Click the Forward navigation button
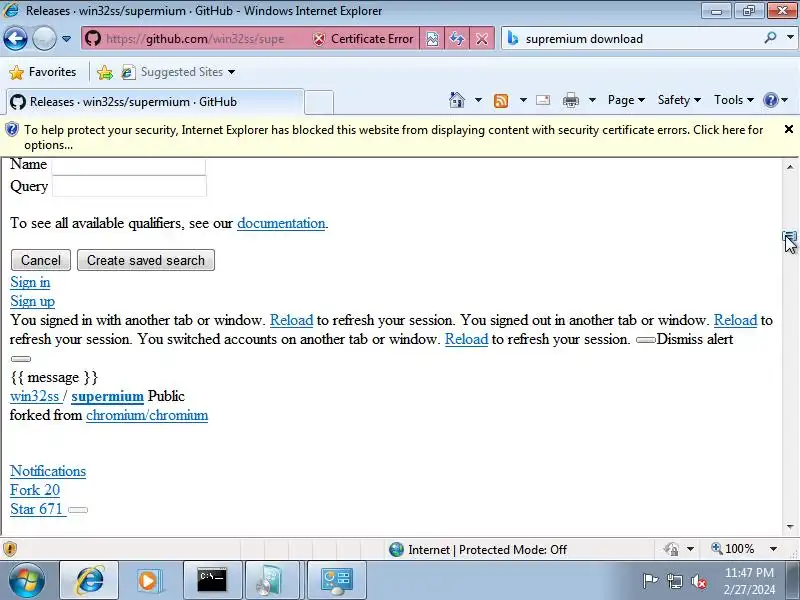 44,38
